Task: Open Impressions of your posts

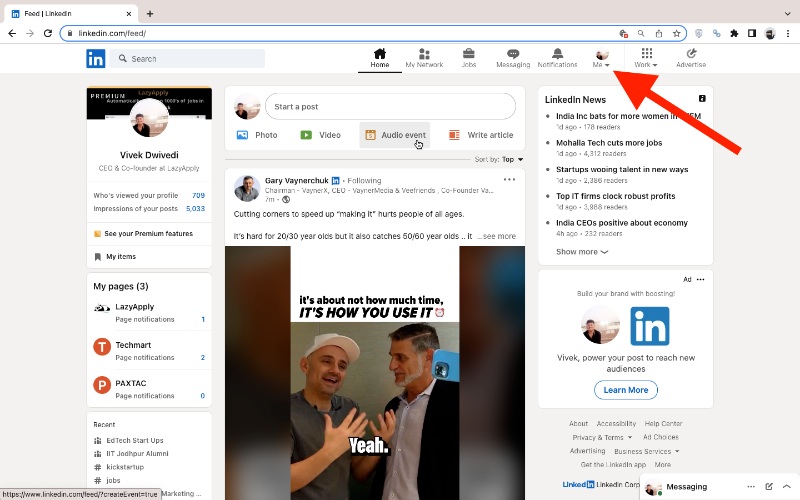Action: click(149, 209)
